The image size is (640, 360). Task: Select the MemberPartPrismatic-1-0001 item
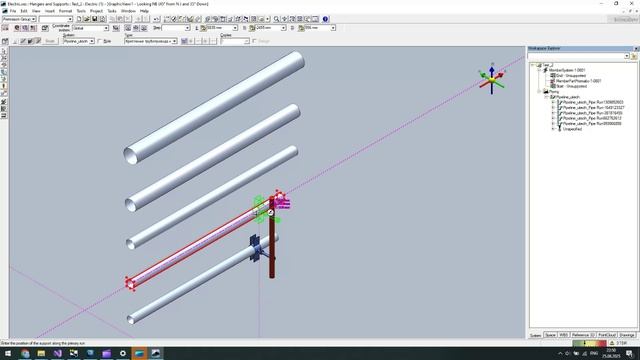[578, 81]
